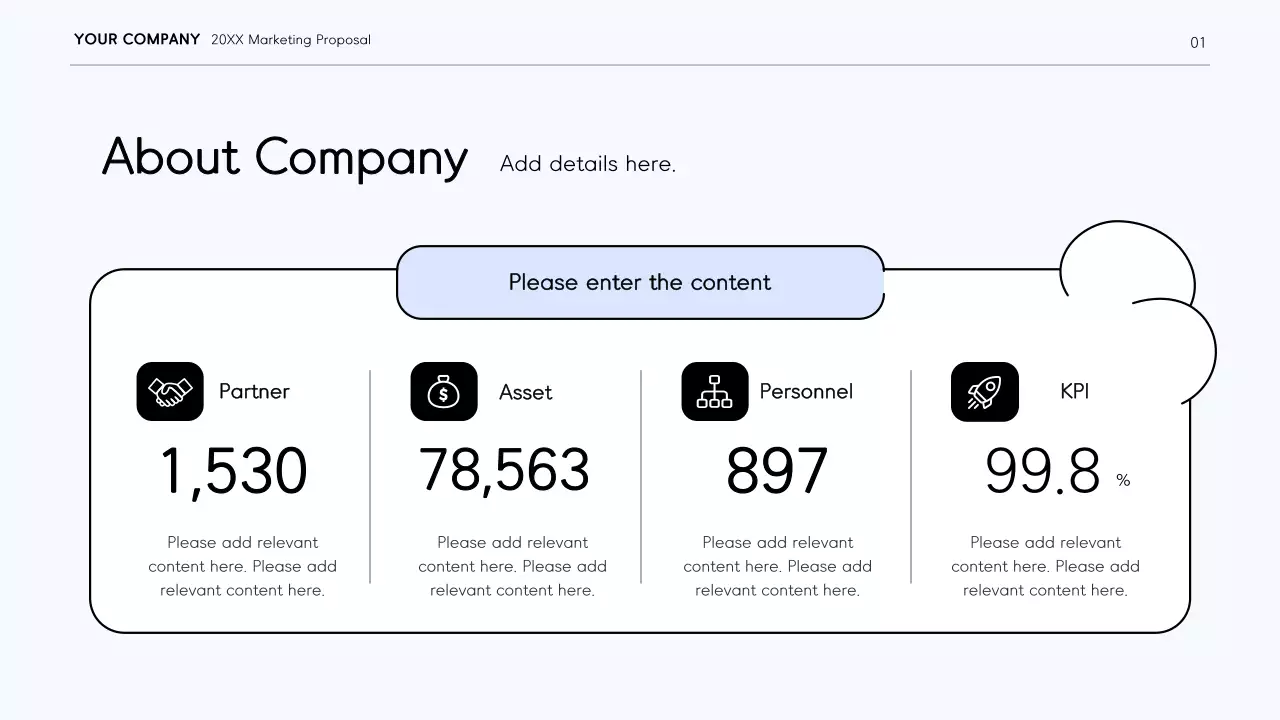Select the Personnel label
Image resolution: width=1280 pixels, height=720 pixels.
(806, 391)
